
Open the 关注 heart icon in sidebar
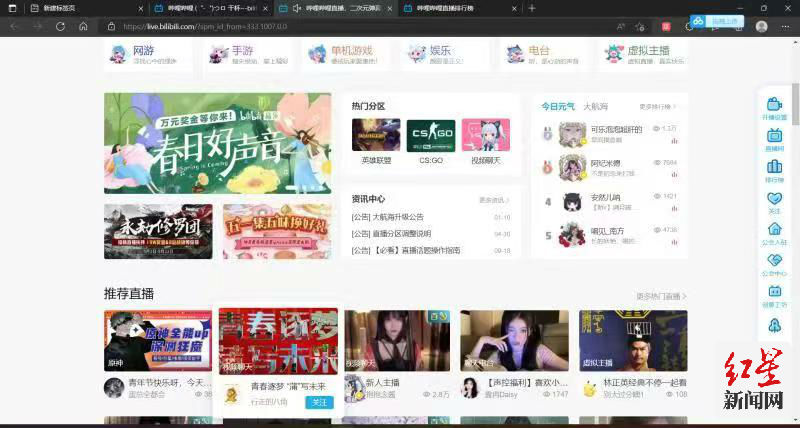tap(774, 198)
